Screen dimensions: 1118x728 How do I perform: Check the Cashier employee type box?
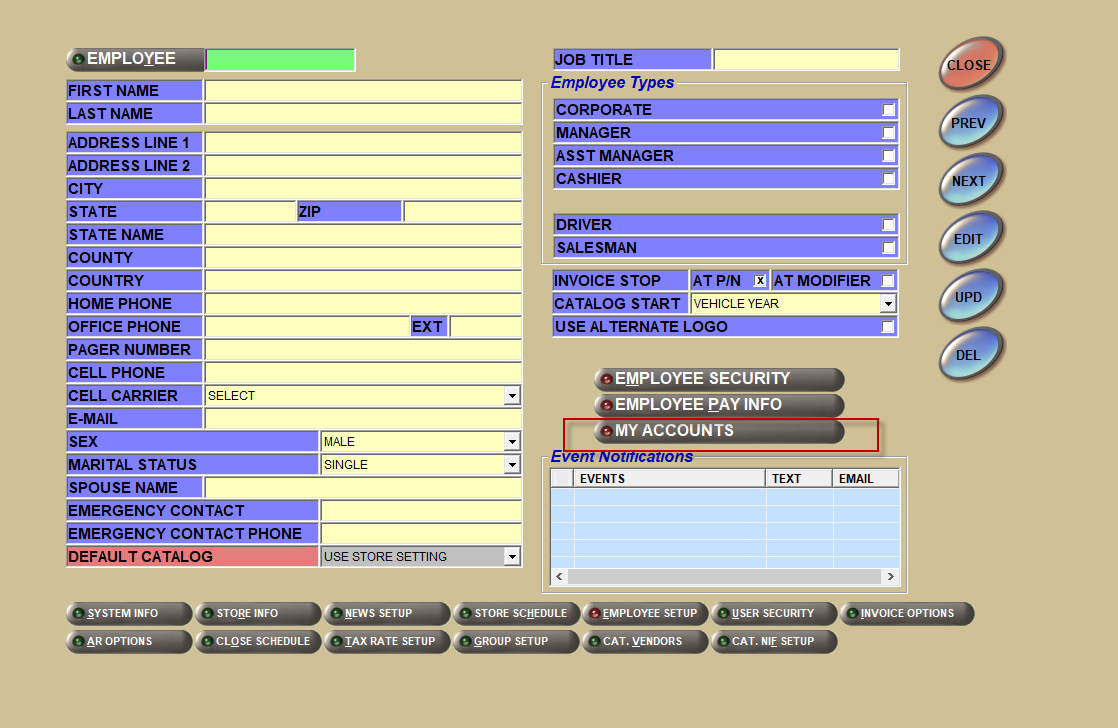pos(888,179)
